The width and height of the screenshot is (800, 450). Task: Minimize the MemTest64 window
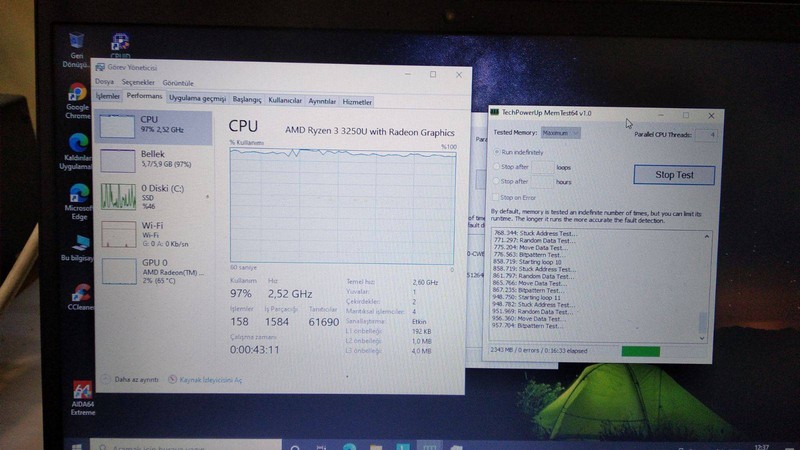click(x=661, y=115)
